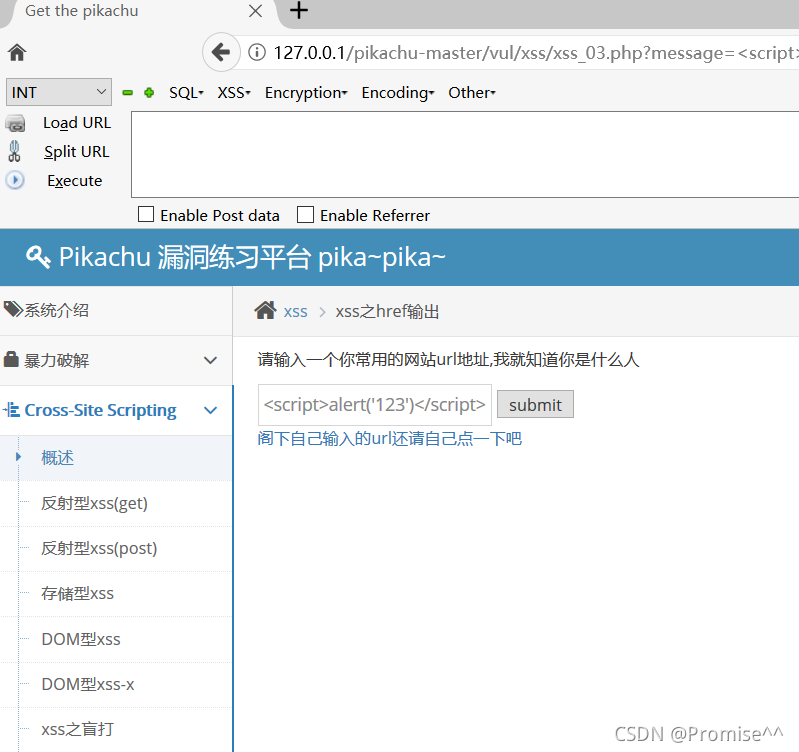Click the Cross-Site Scripting tree icon
The image size is (799, 752).
(12, 410)
